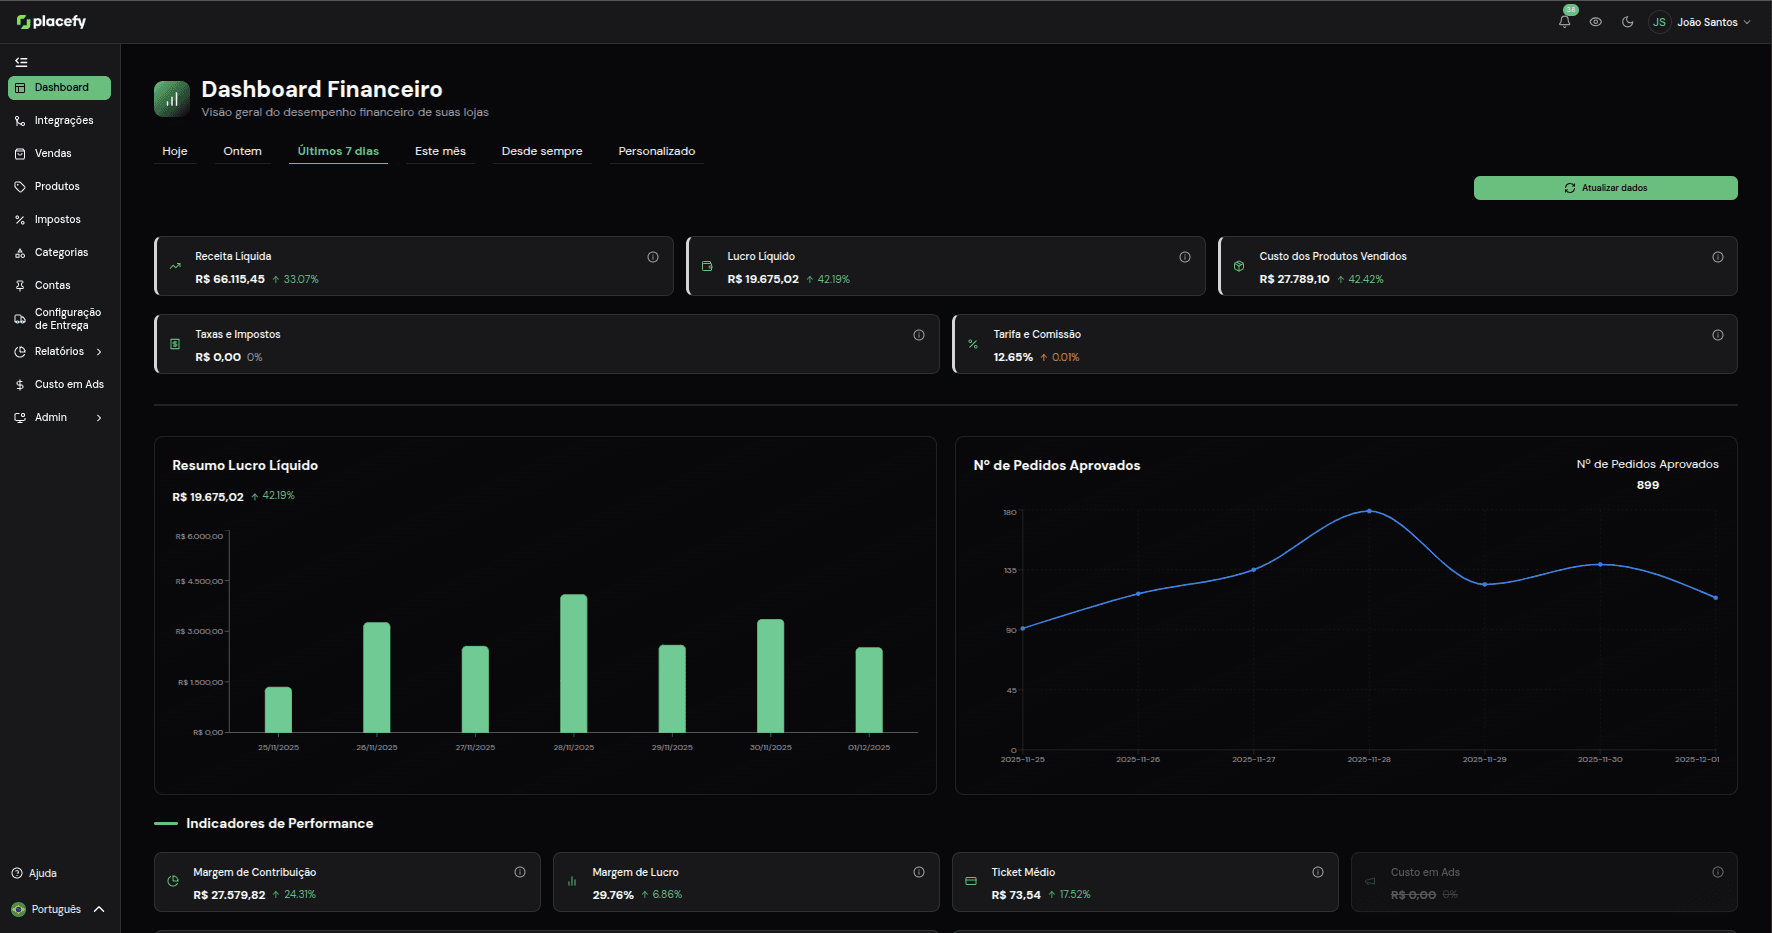Open the Integrações page from the sidebar

[x=62, y=120]
